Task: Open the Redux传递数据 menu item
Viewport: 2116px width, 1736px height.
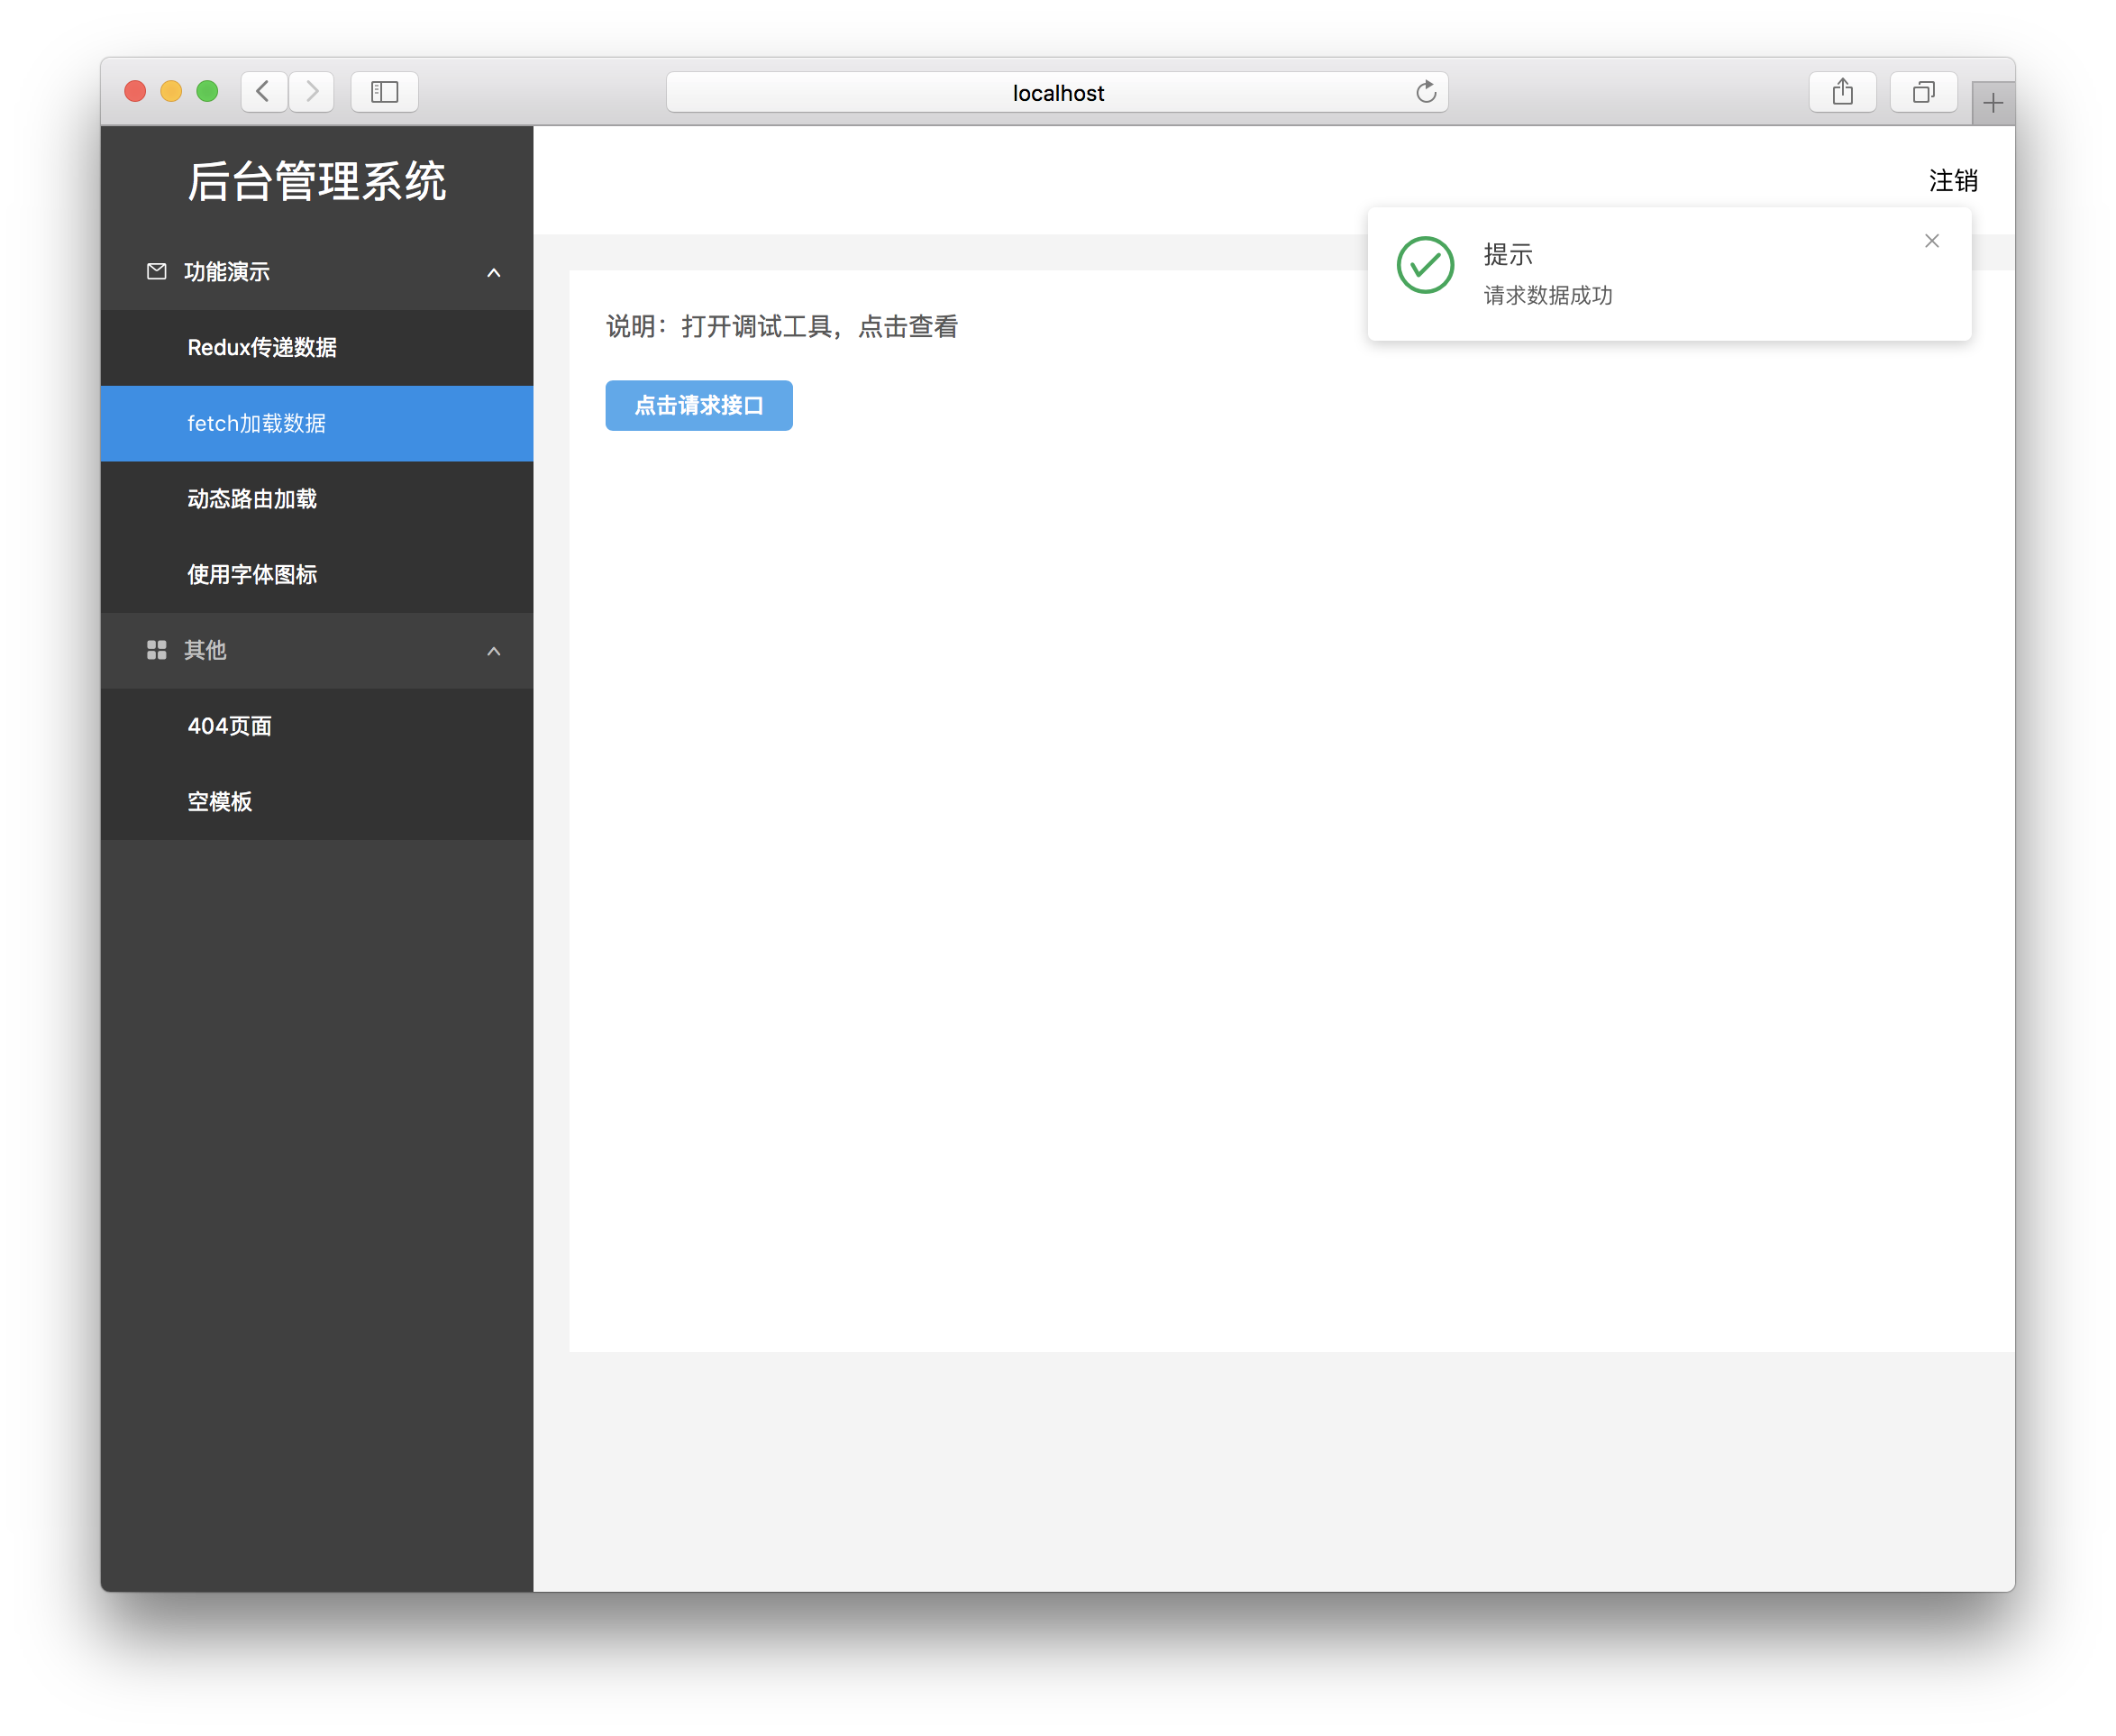Action: click(x=262, y=348)
